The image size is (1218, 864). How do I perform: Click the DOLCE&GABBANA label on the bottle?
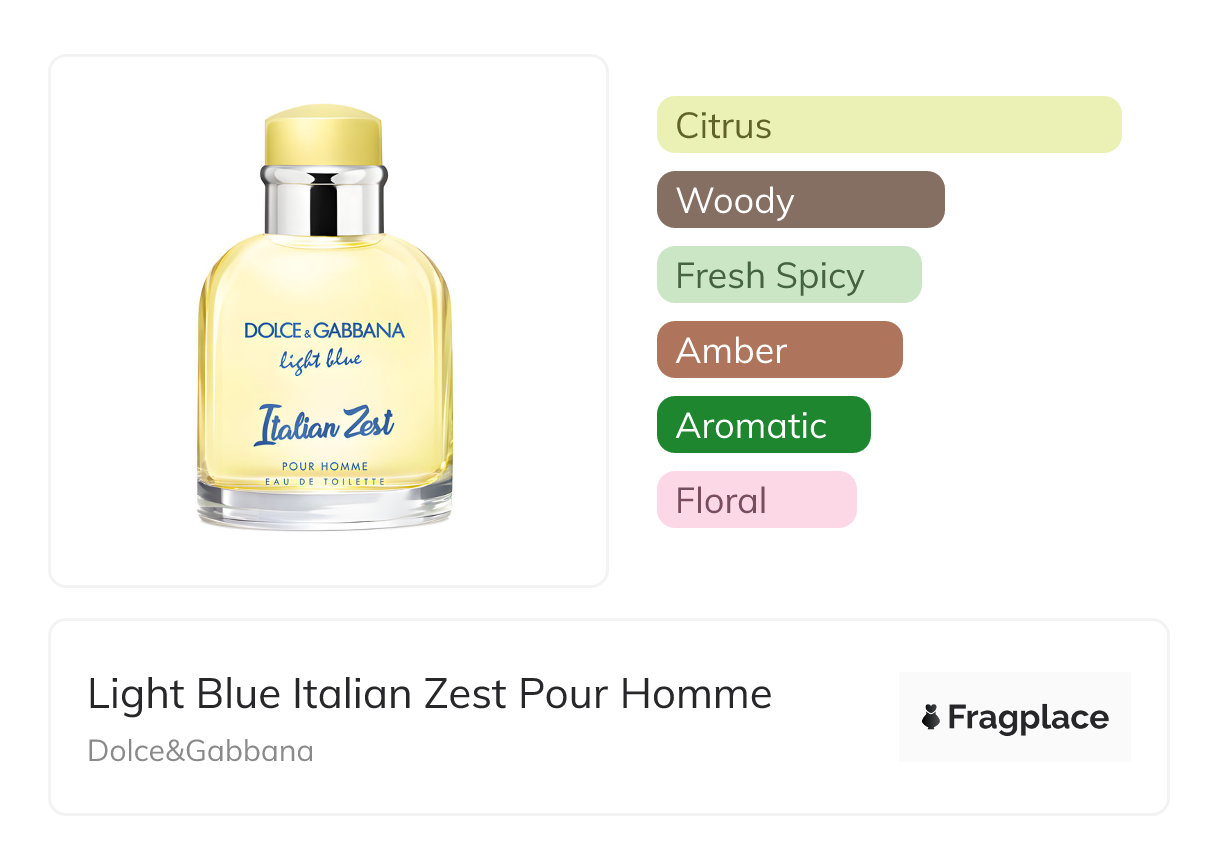tap(324, 331)
